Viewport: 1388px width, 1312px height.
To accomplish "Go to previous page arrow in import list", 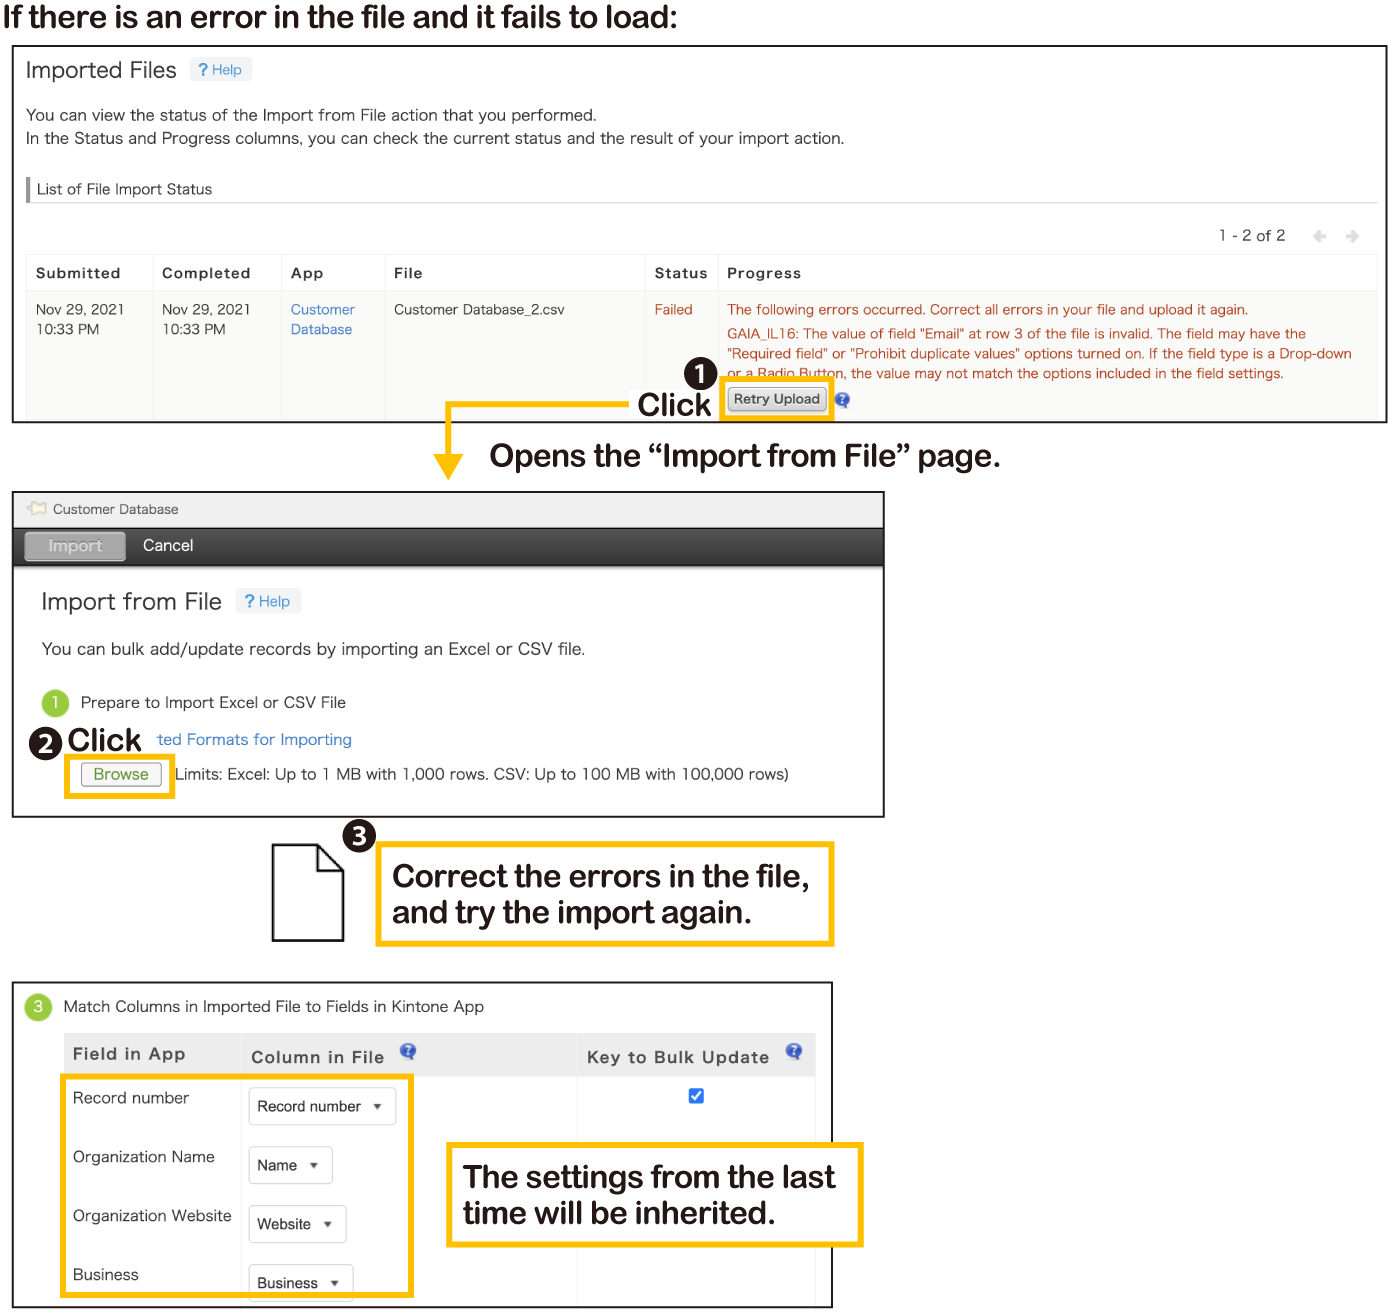I will point(1319,236).
